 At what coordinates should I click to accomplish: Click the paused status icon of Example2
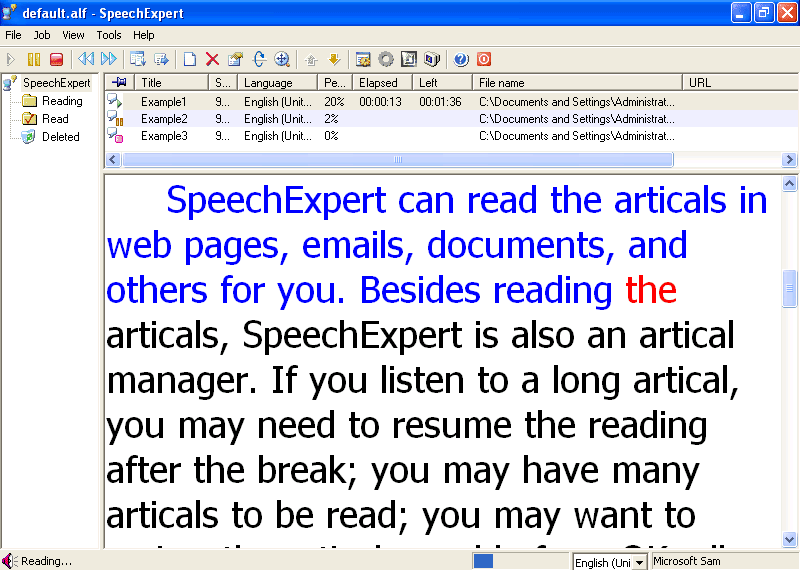coord(115,118)
